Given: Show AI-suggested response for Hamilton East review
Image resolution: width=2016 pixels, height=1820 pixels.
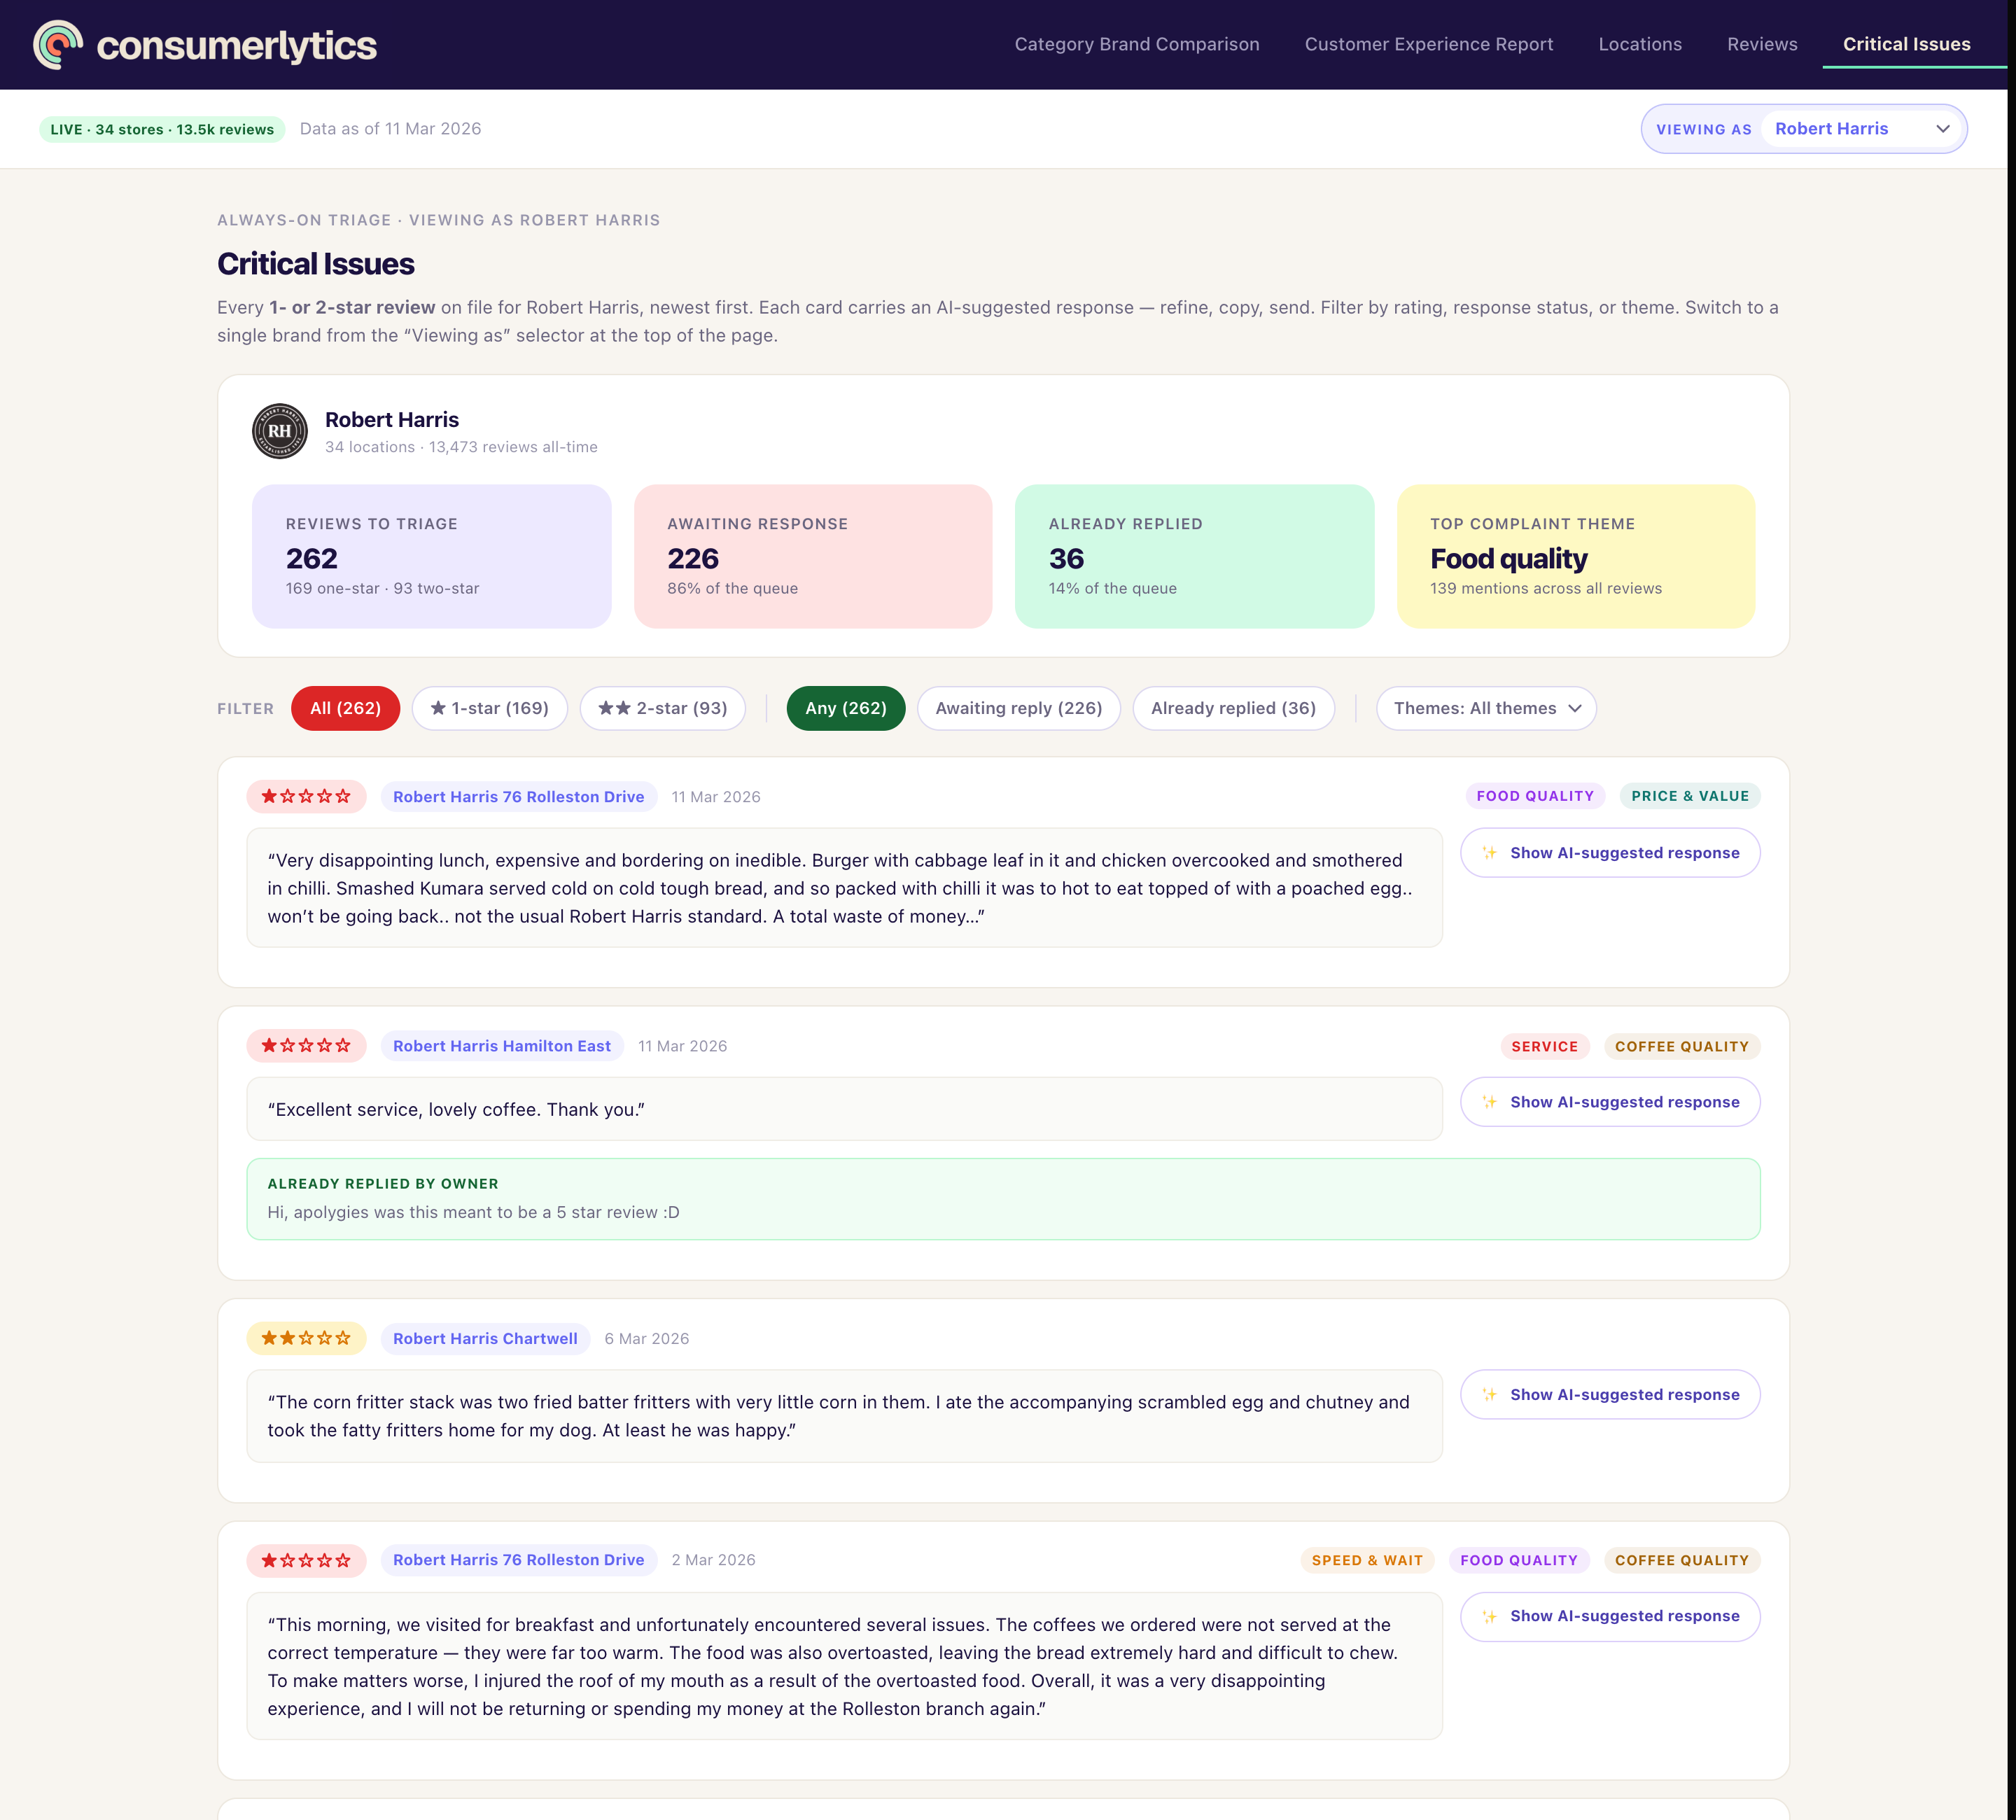Looking at the screenshot, I should [x=1610, y=1102].
